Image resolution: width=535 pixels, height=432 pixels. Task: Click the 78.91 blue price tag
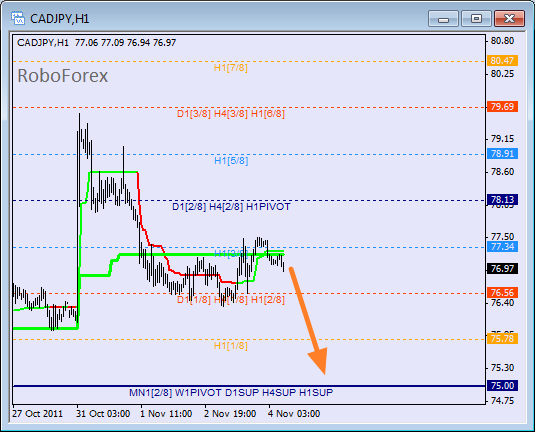[x=502, y=154]
